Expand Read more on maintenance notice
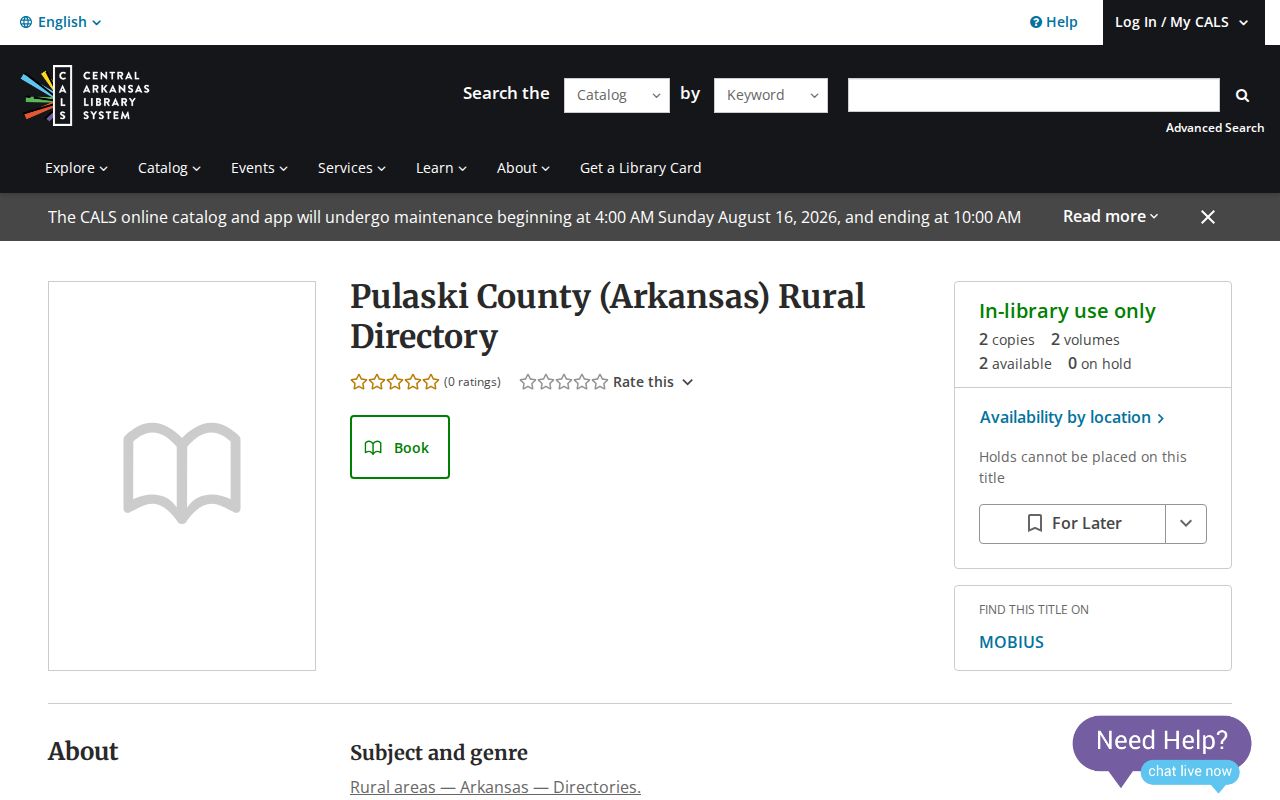 1111,216
